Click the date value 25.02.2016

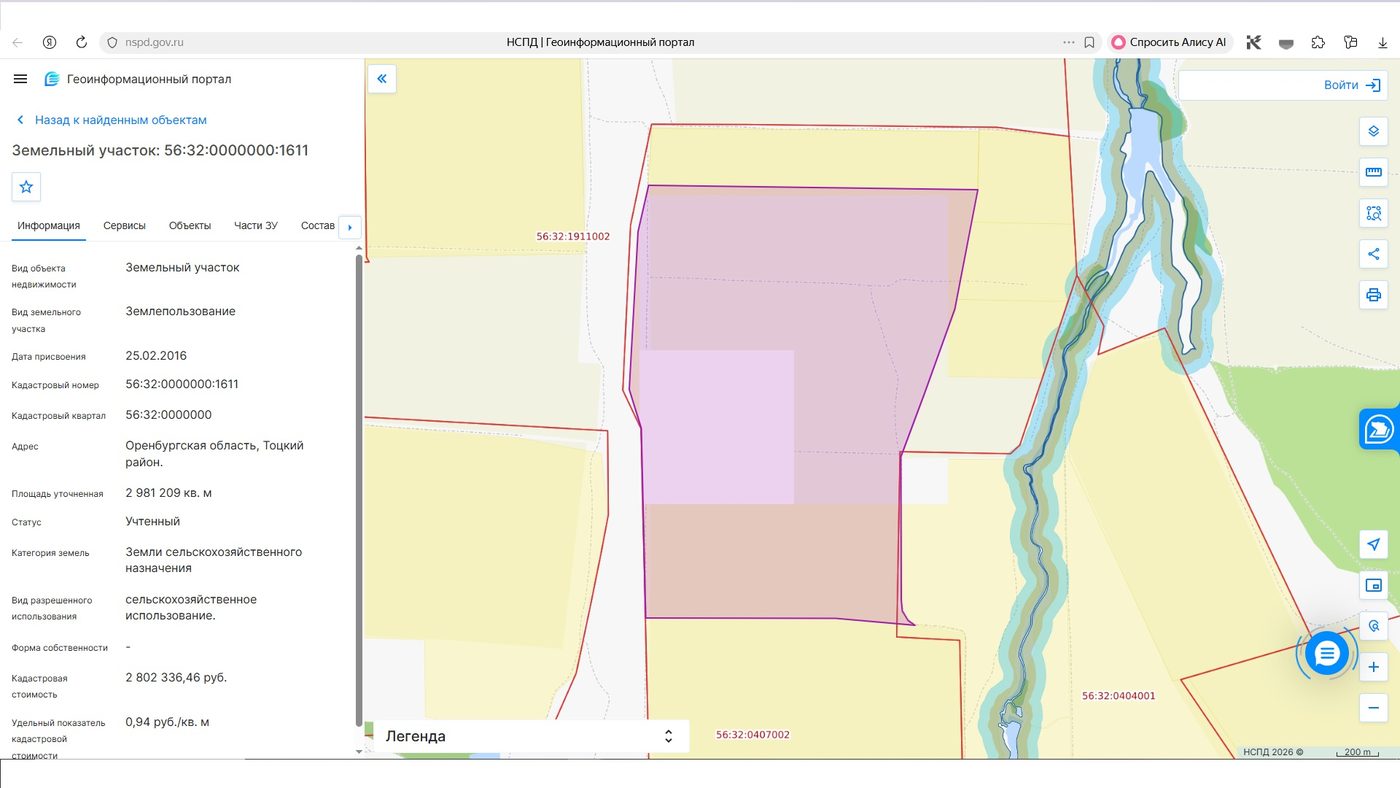(x=156, y=356)
